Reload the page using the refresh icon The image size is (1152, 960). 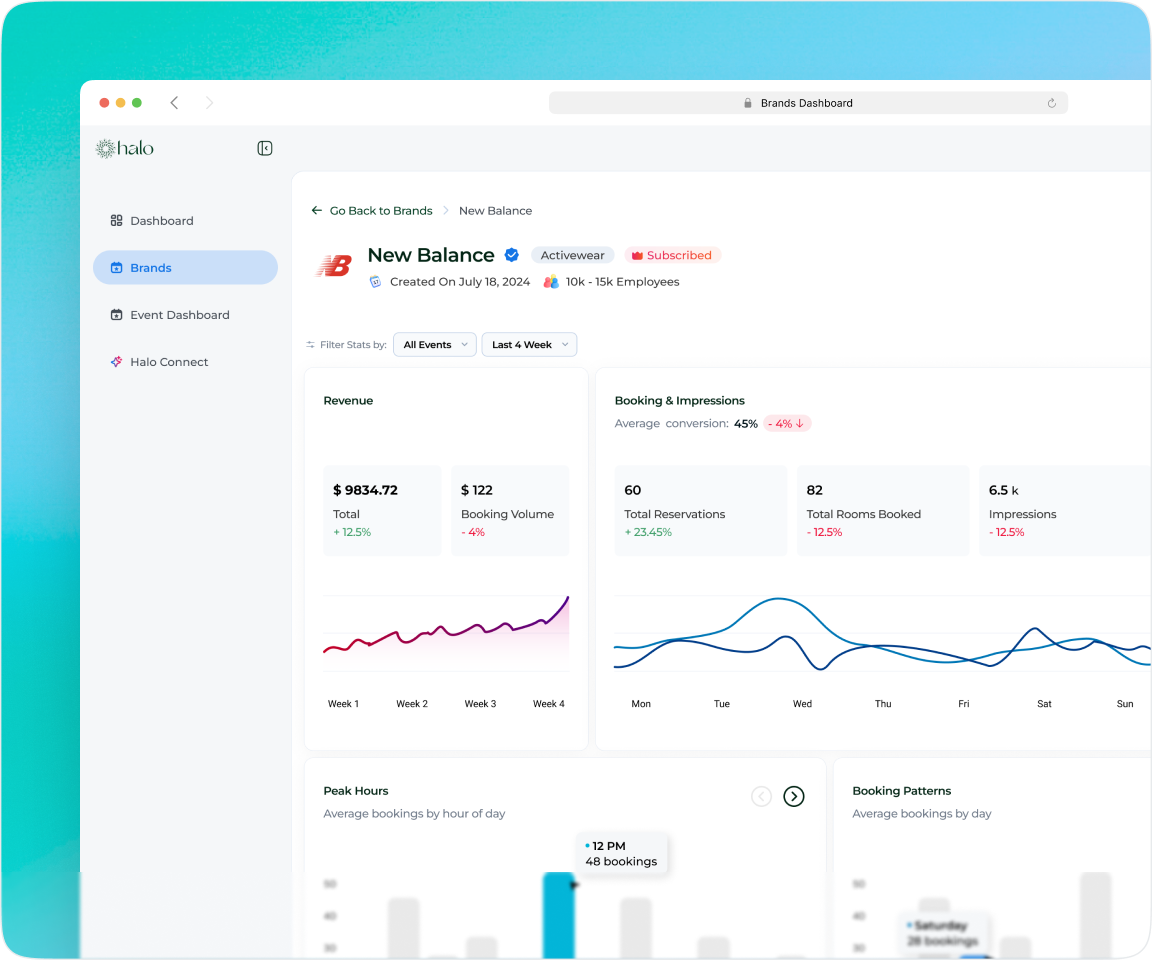tap(1051, 103)
